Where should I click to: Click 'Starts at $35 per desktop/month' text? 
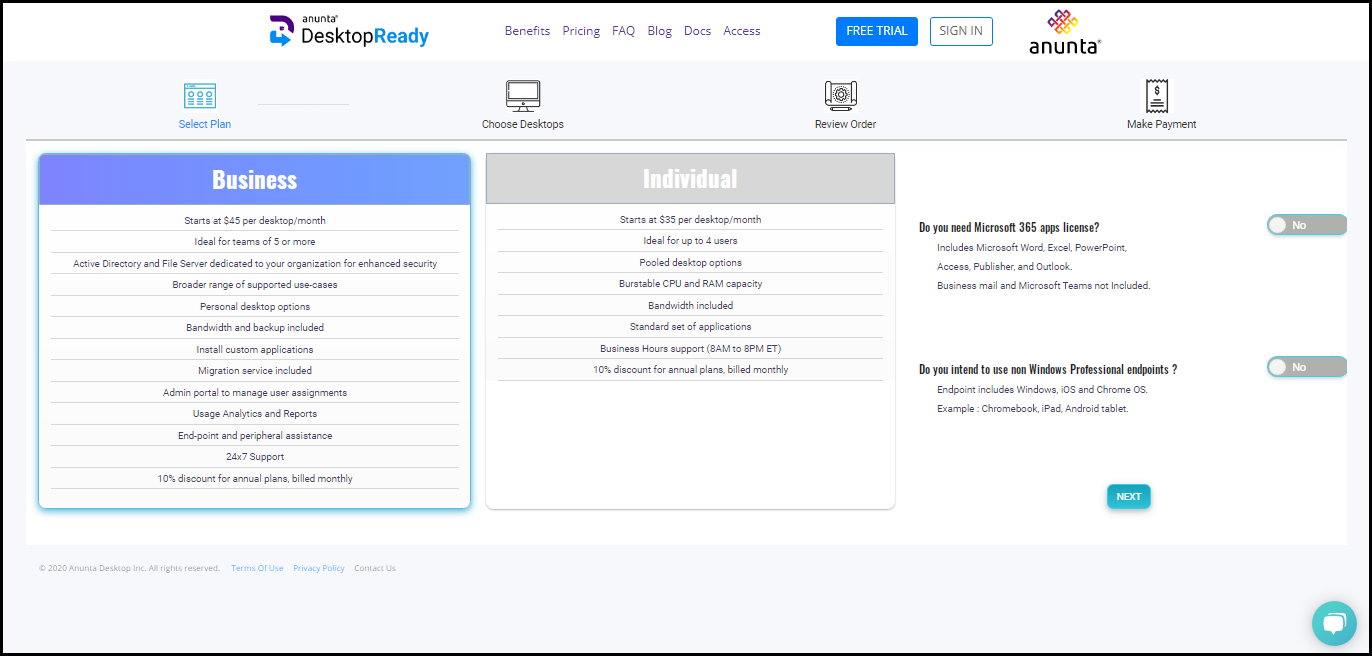pos(690,220)
